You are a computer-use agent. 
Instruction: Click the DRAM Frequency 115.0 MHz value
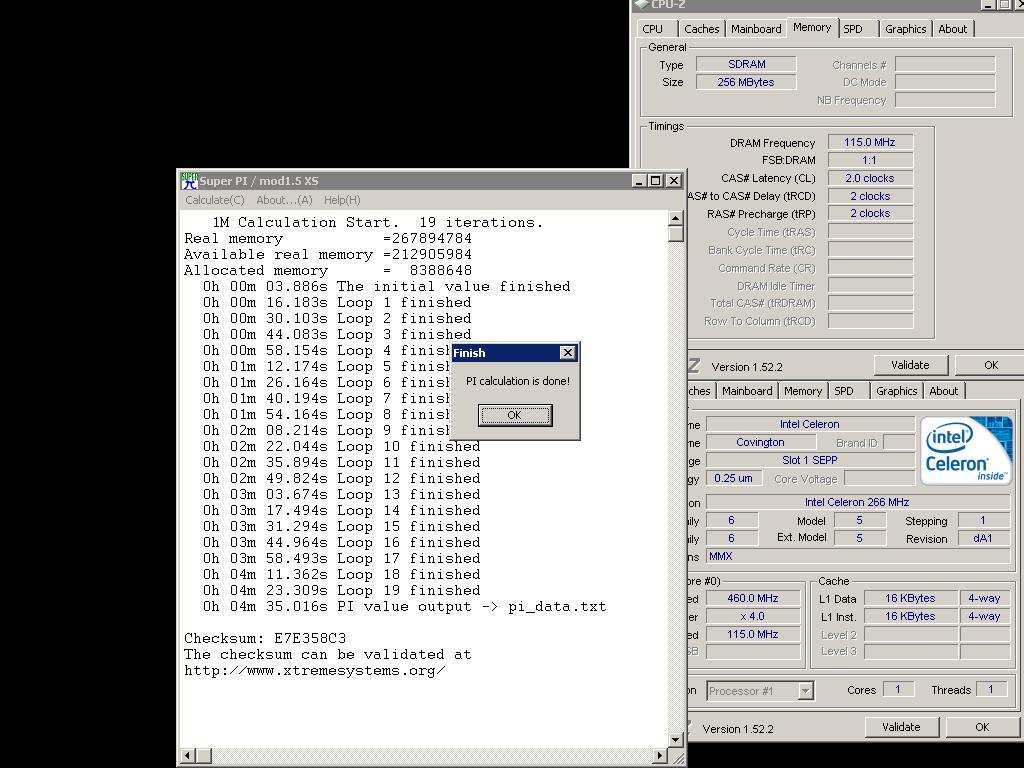tap(870, 142)
